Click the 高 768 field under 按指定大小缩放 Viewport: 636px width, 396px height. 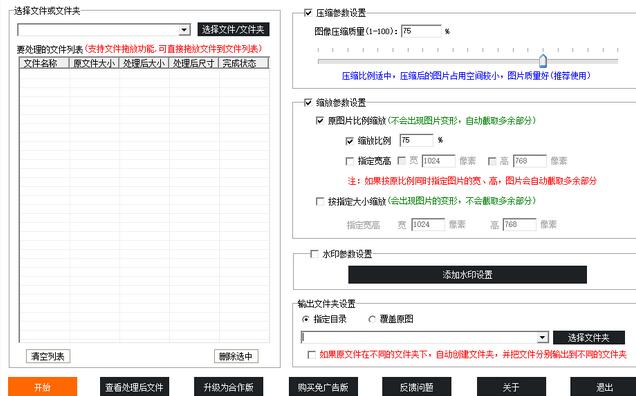click(x=520, y=224)
